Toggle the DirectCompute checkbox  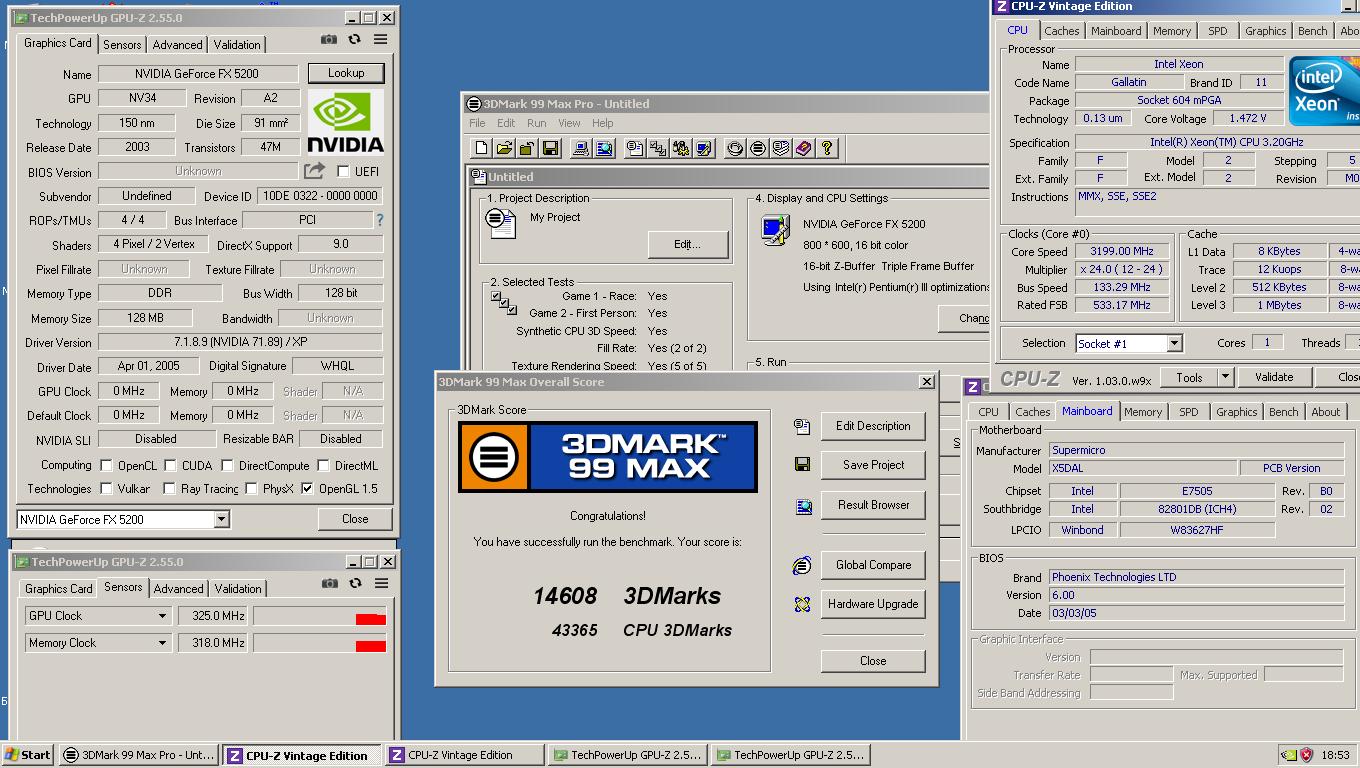coord(227,465)
